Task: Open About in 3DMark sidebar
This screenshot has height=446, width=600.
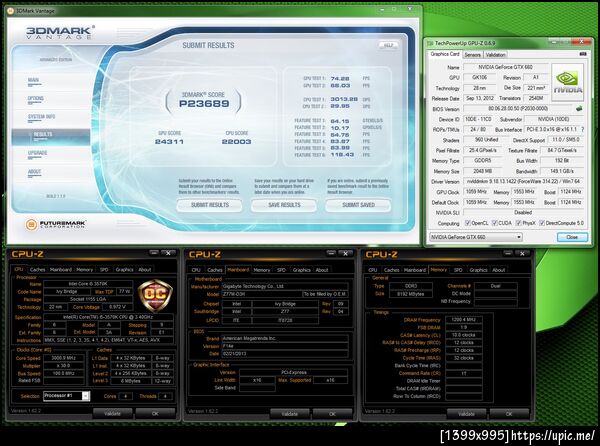Action: click(x=34, y=172)
